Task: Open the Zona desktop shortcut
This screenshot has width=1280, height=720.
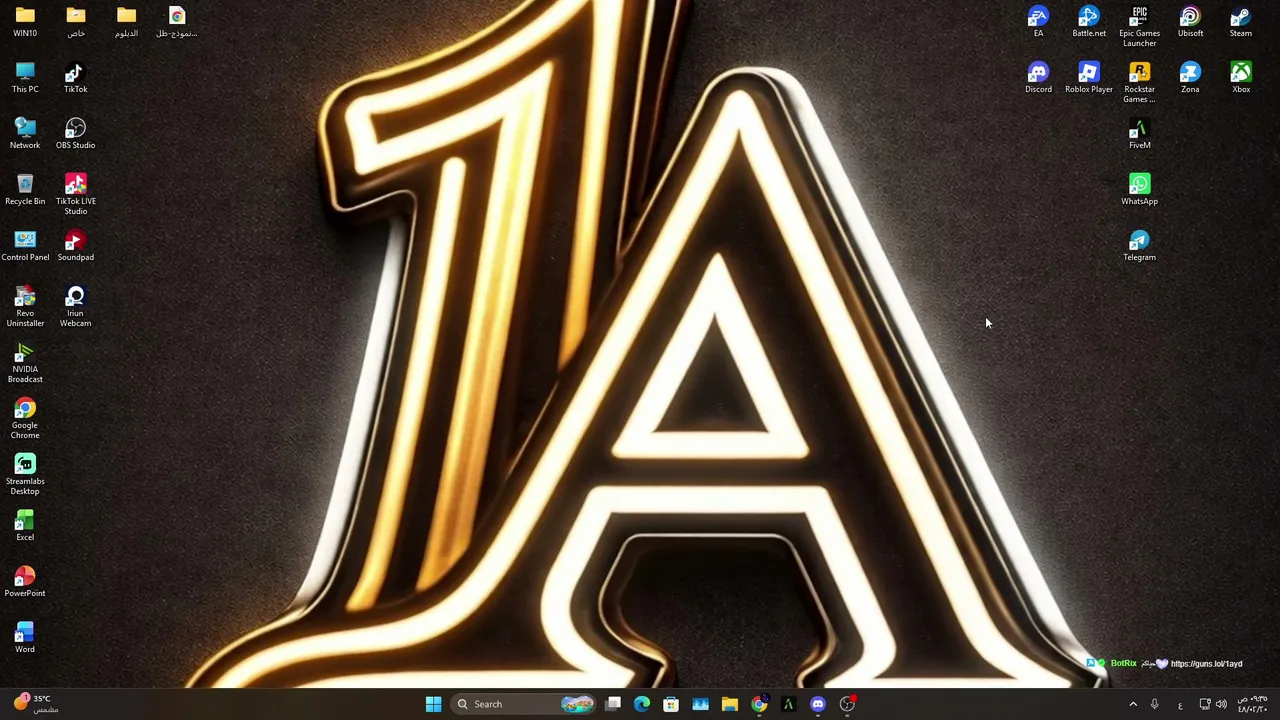Action: (x=1190, y=78)
